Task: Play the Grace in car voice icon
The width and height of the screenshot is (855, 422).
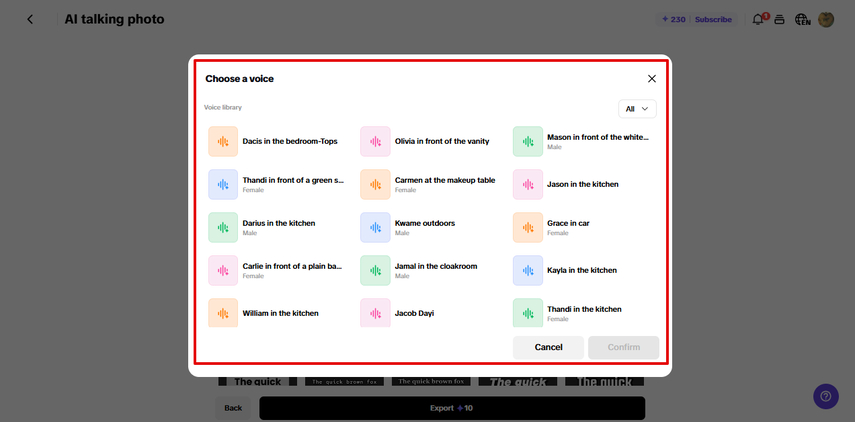Action: pyautogui.click(x=528, y=227)
